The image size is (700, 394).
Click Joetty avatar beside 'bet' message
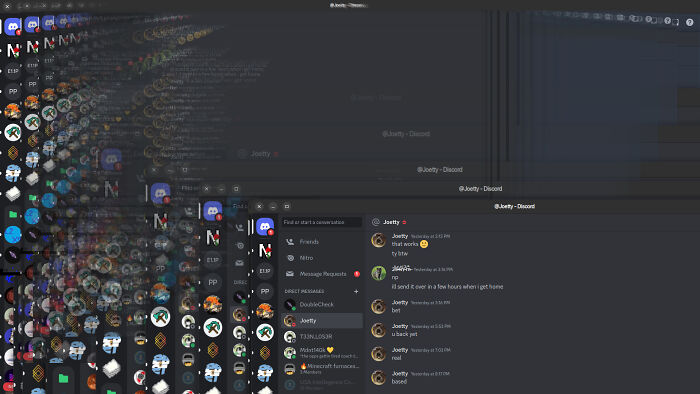pyautogui.click(x=379, y=307)
